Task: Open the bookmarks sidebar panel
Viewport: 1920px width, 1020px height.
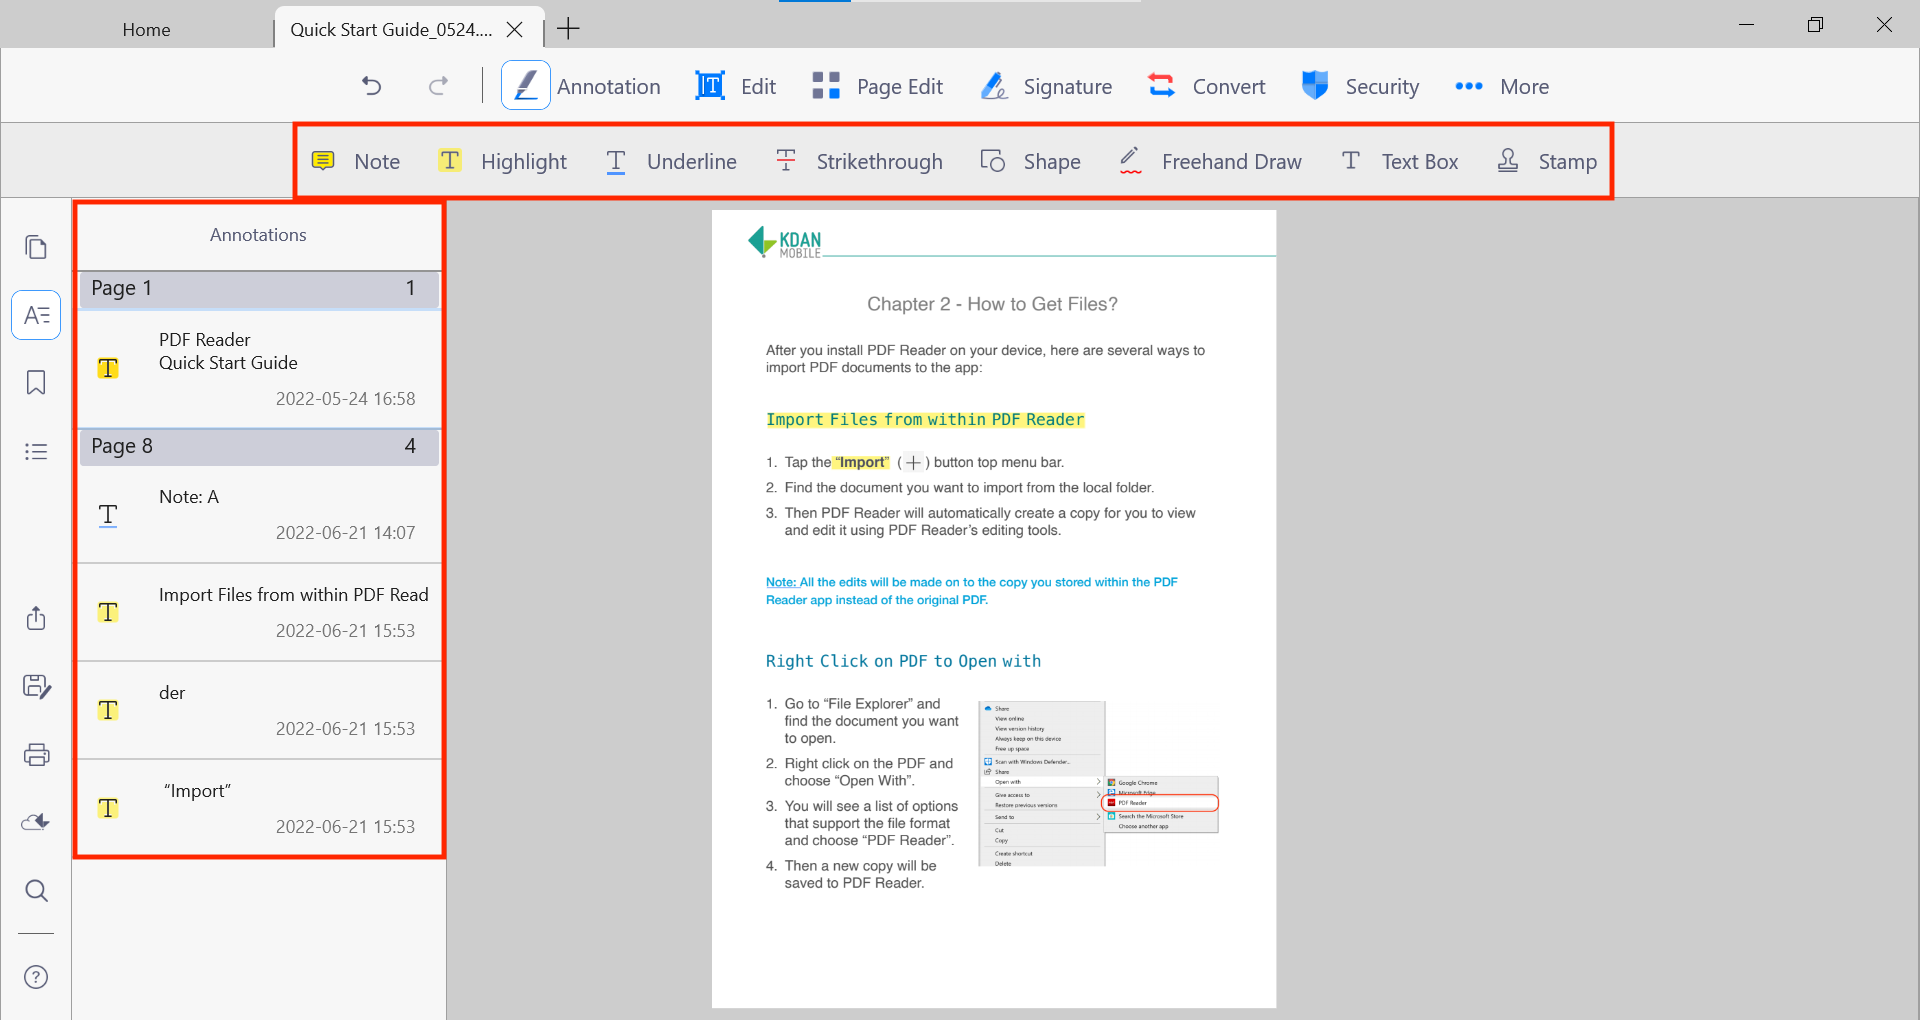Action: (36, 383)
